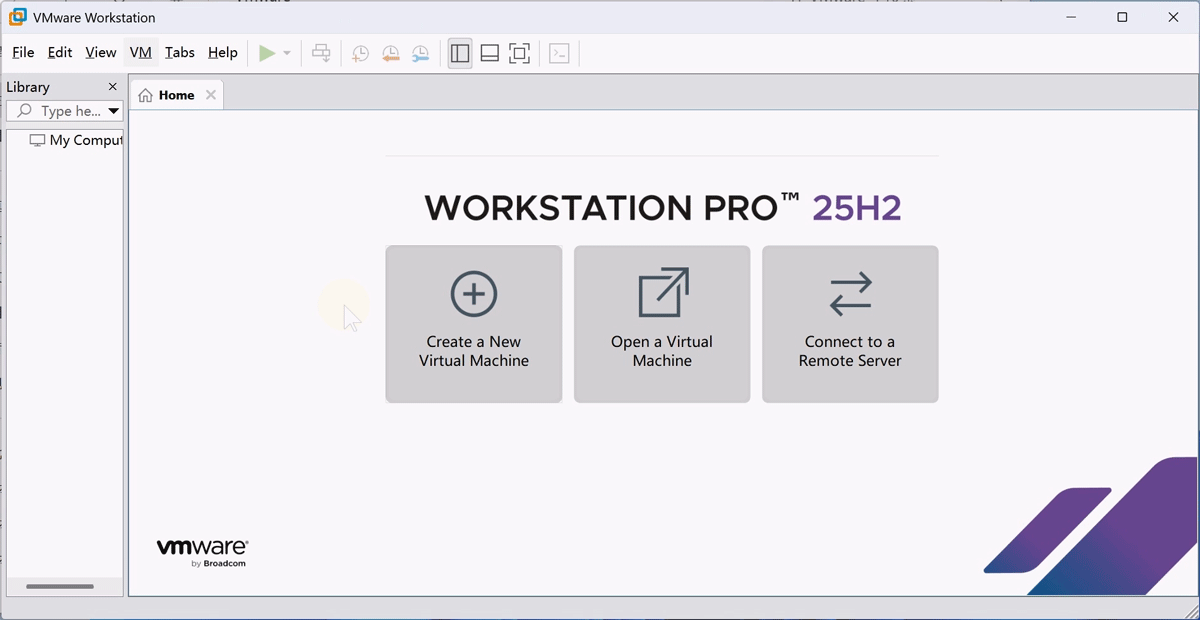Click the Revert to Snapshot icon
Viewport: 1200px width, 620px height.
[390, 53]
